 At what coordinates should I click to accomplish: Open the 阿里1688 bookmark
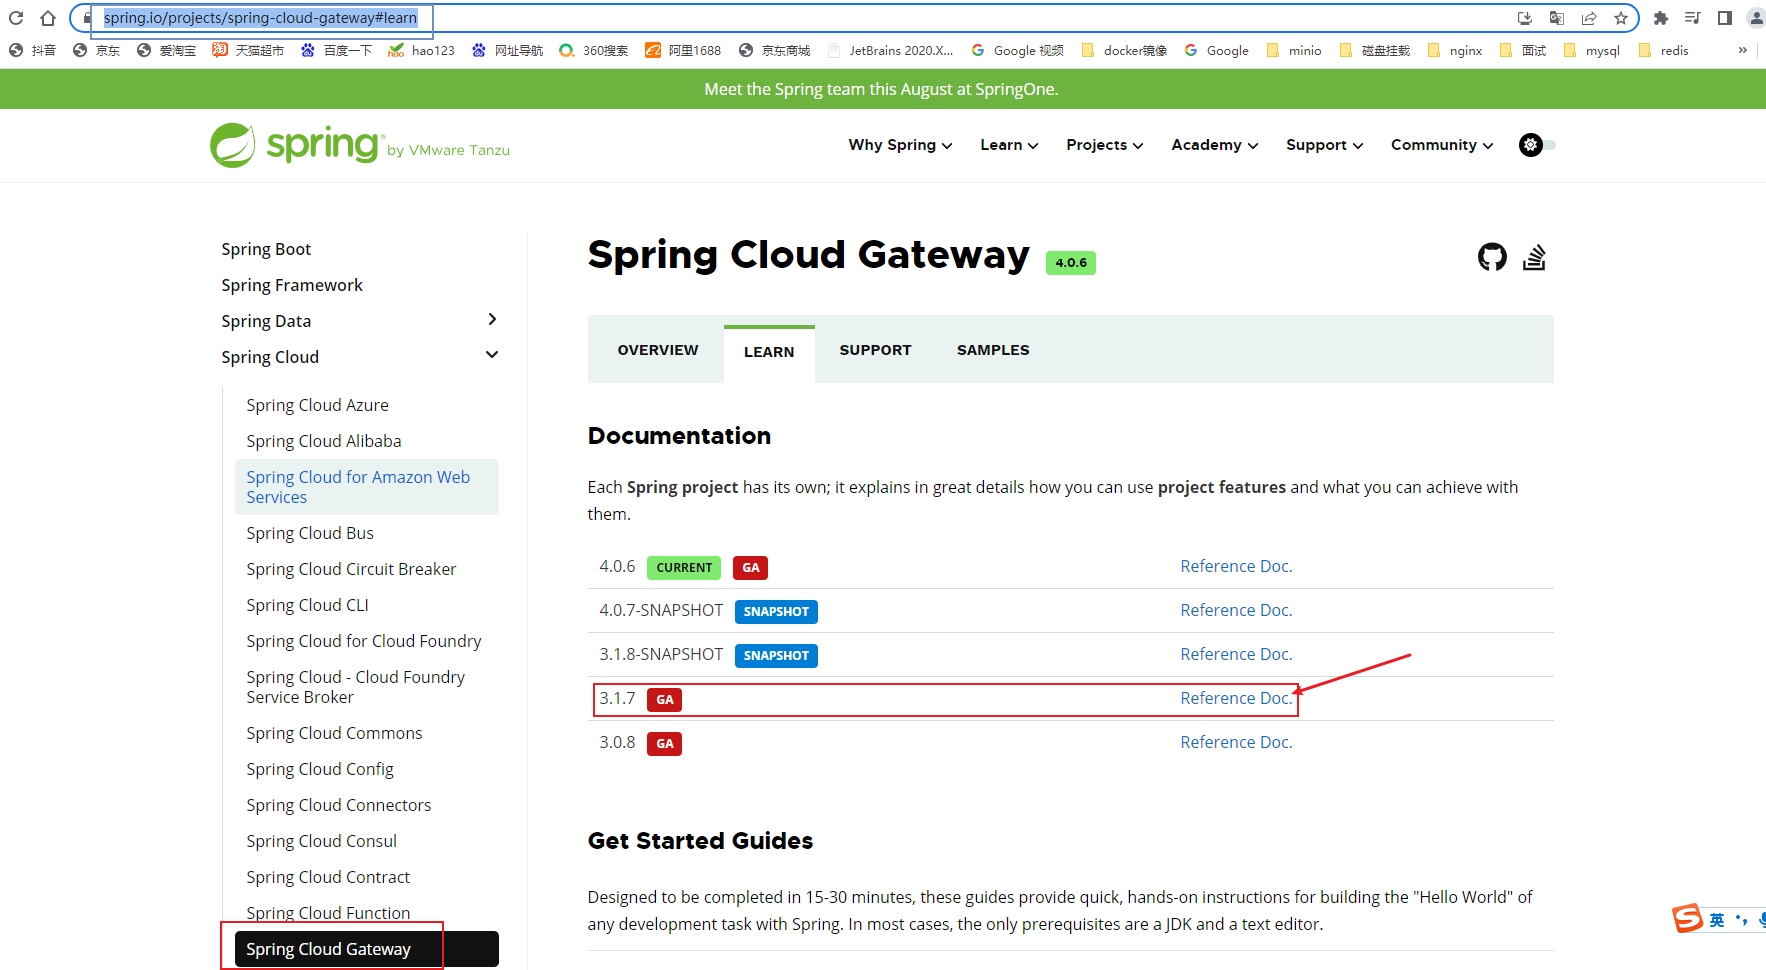(x=683, y=50)
